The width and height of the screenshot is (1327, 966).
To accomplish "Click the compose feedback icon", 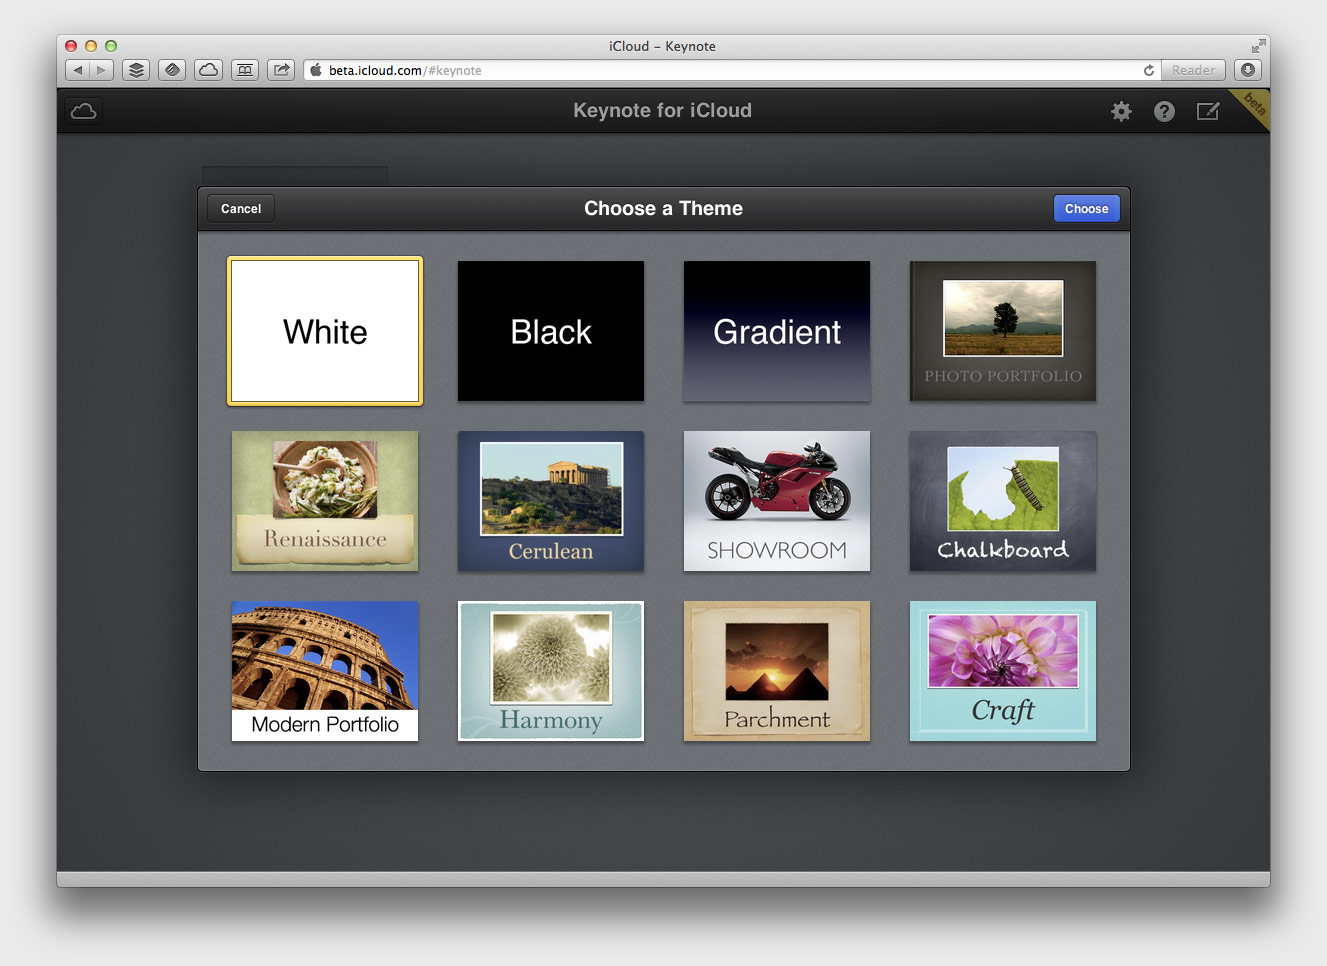I will pos(1208,111).
